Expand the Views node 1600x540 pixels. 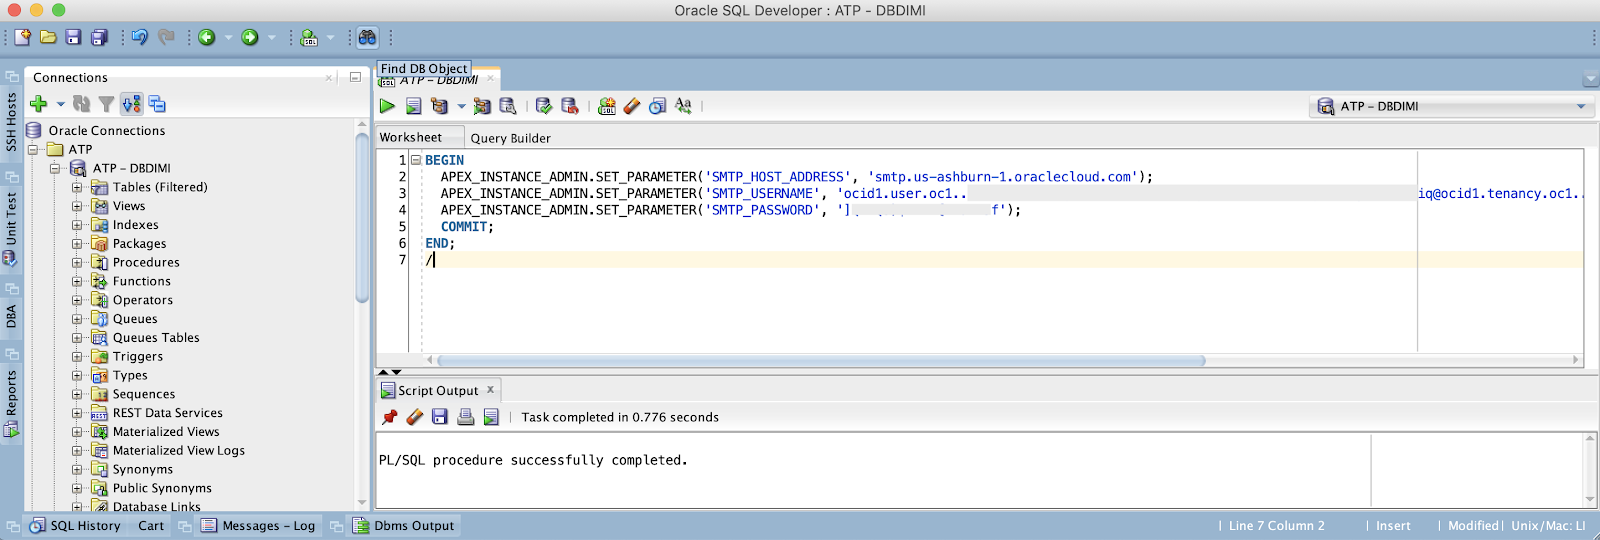77,206
